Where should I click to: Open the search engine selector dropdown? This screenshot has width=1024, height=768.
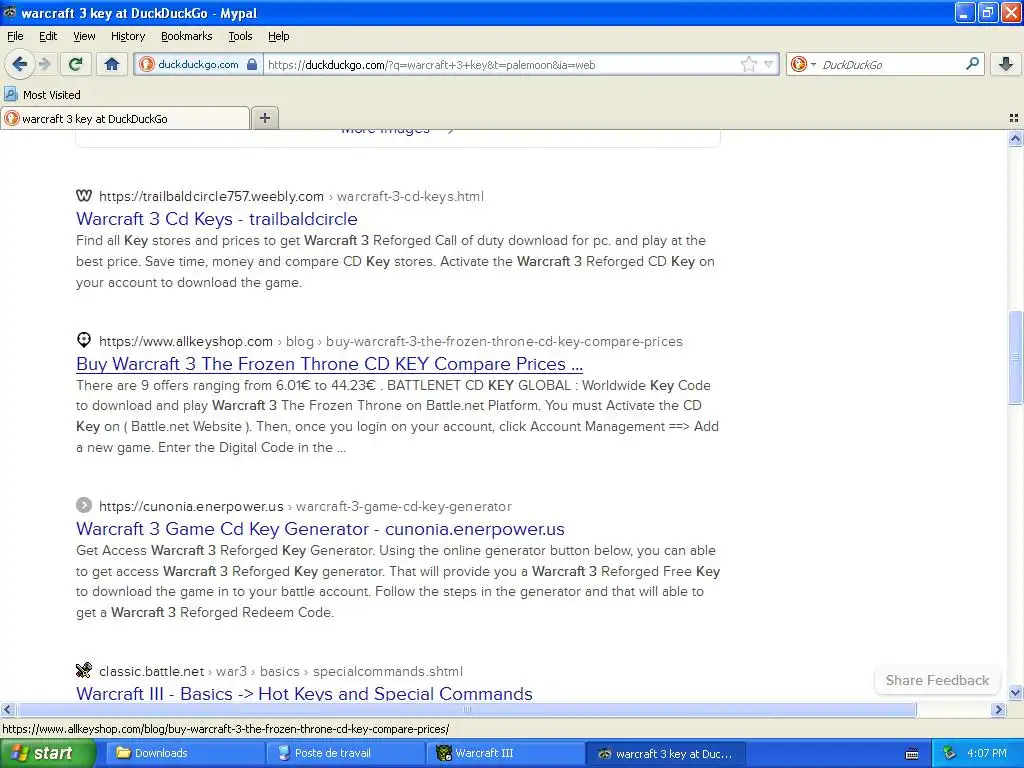[803, 64]
